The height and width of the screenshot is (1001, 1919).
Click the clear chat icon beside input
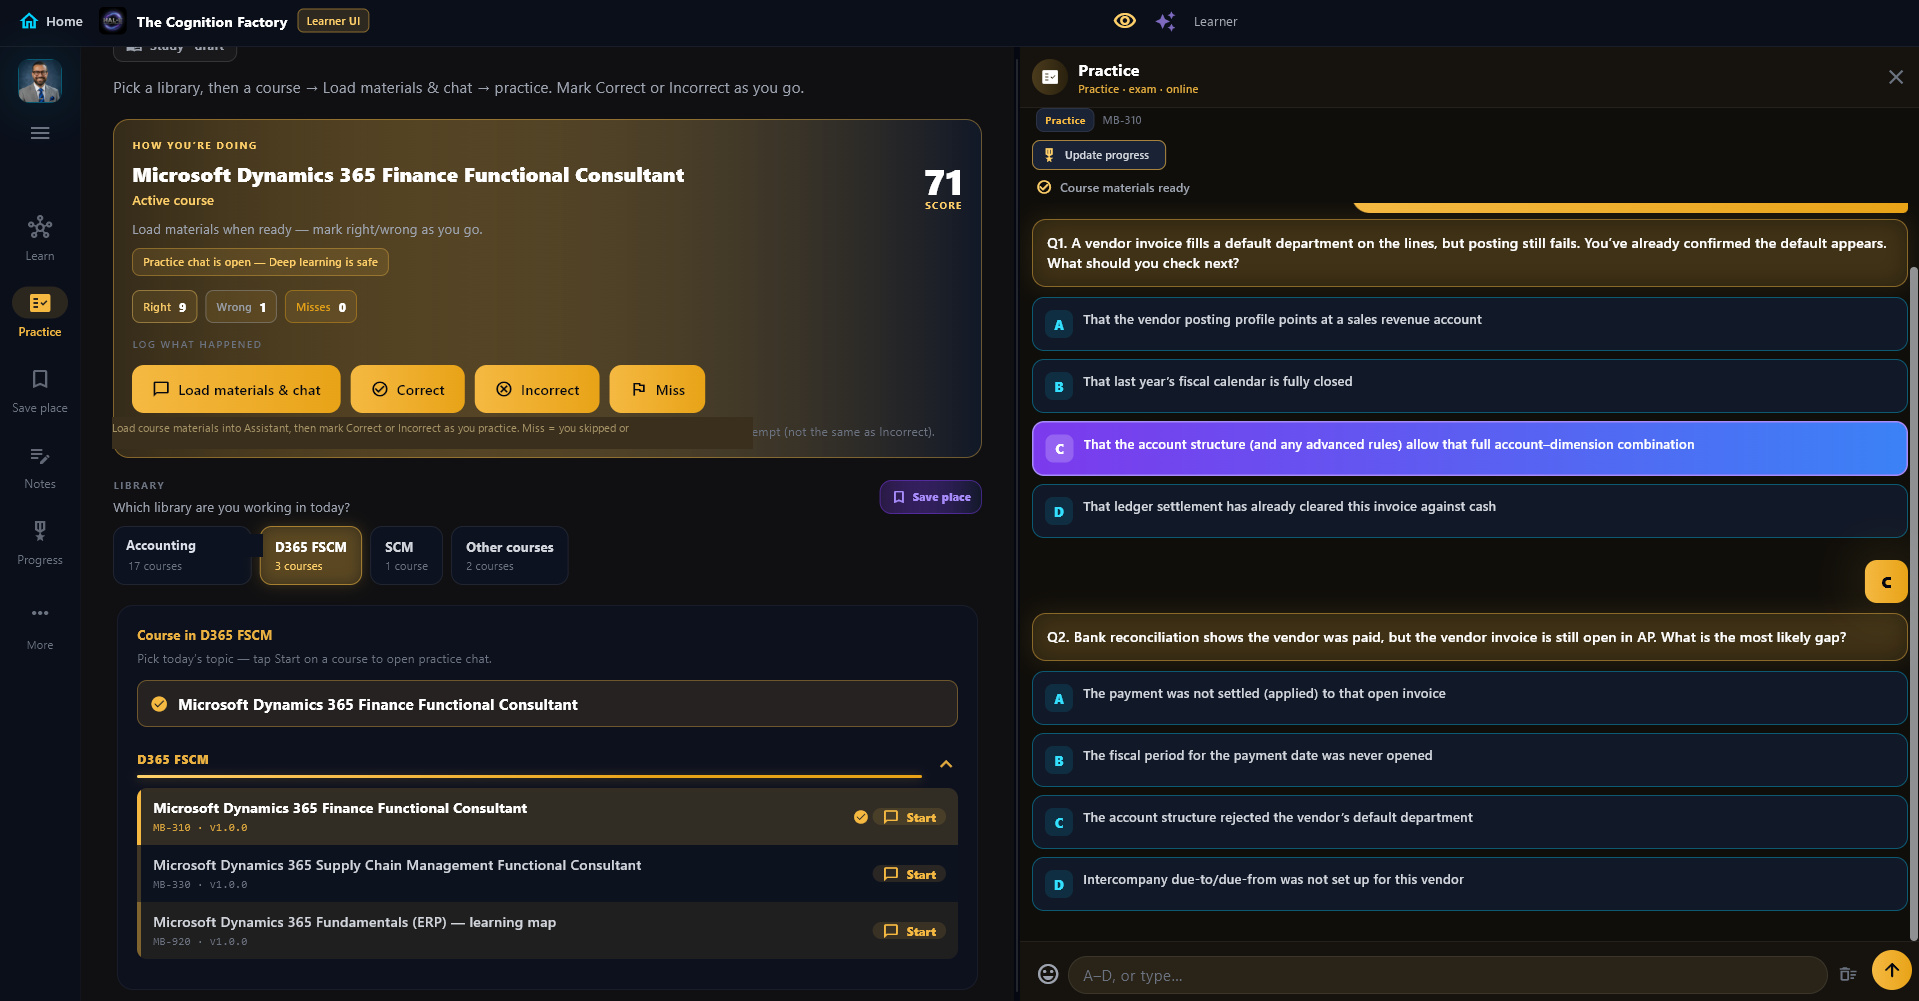coord(1847,974)
